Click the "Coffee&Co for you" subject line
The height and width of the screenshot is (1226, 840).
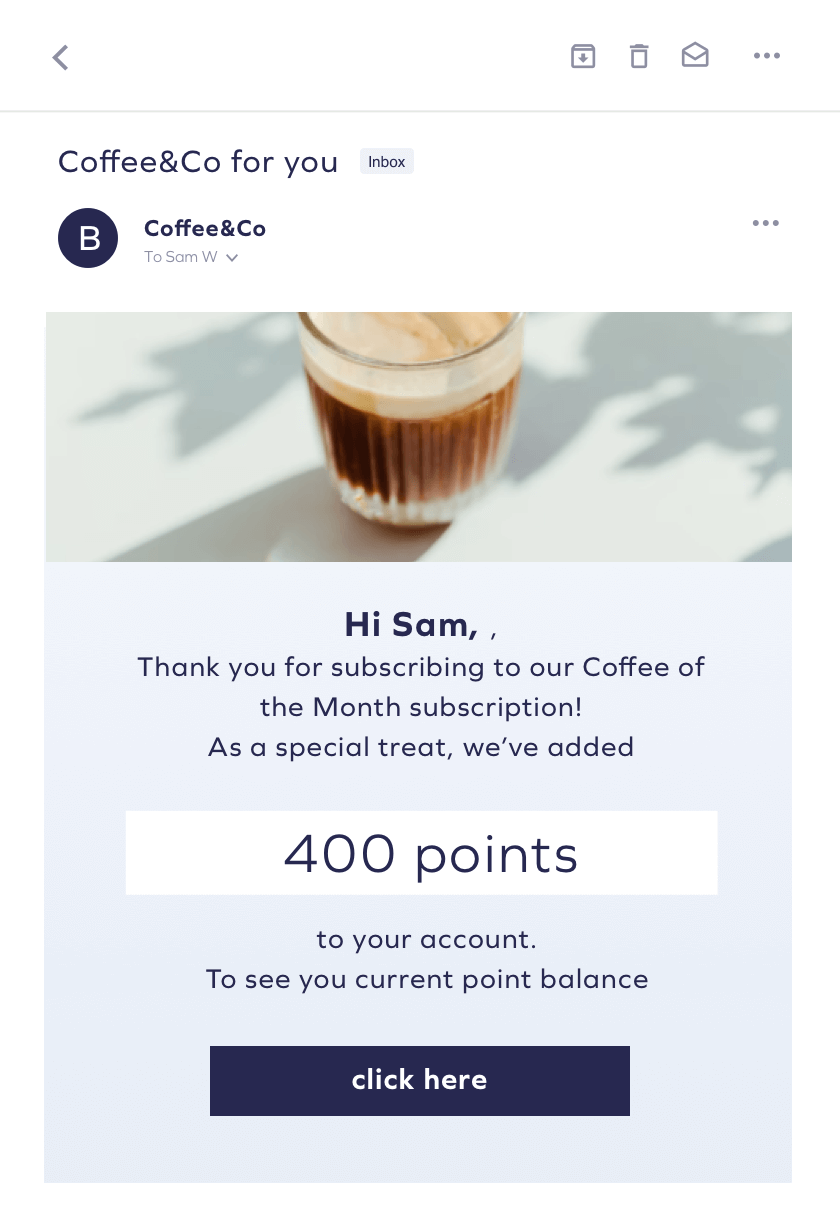pyautogui.click(x=198, y=161)
